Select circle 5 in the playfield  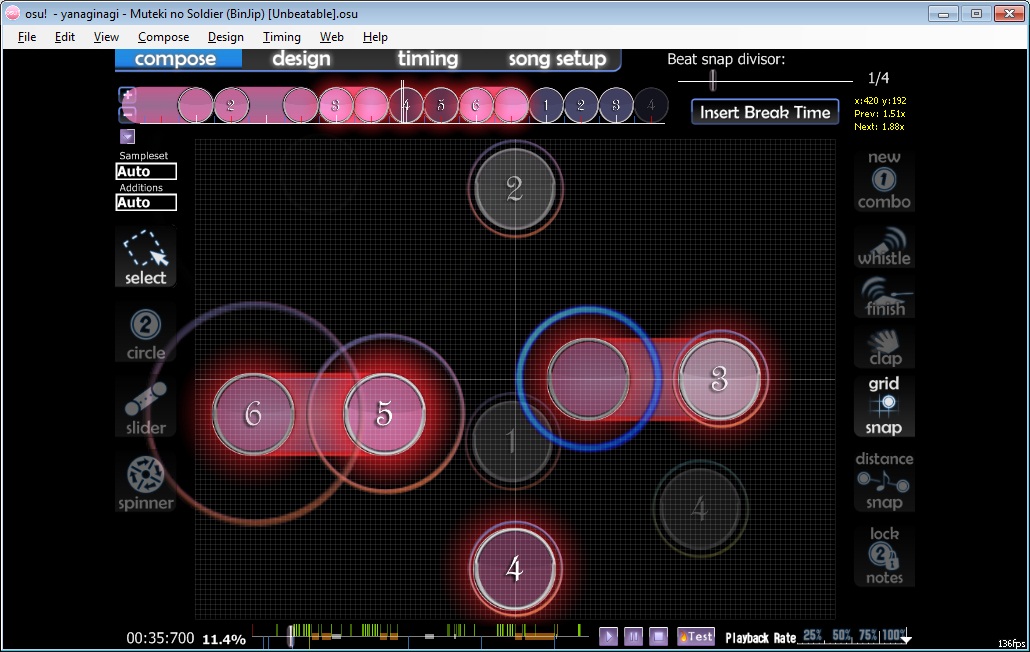pyautogui.click(x=384, y=414)
